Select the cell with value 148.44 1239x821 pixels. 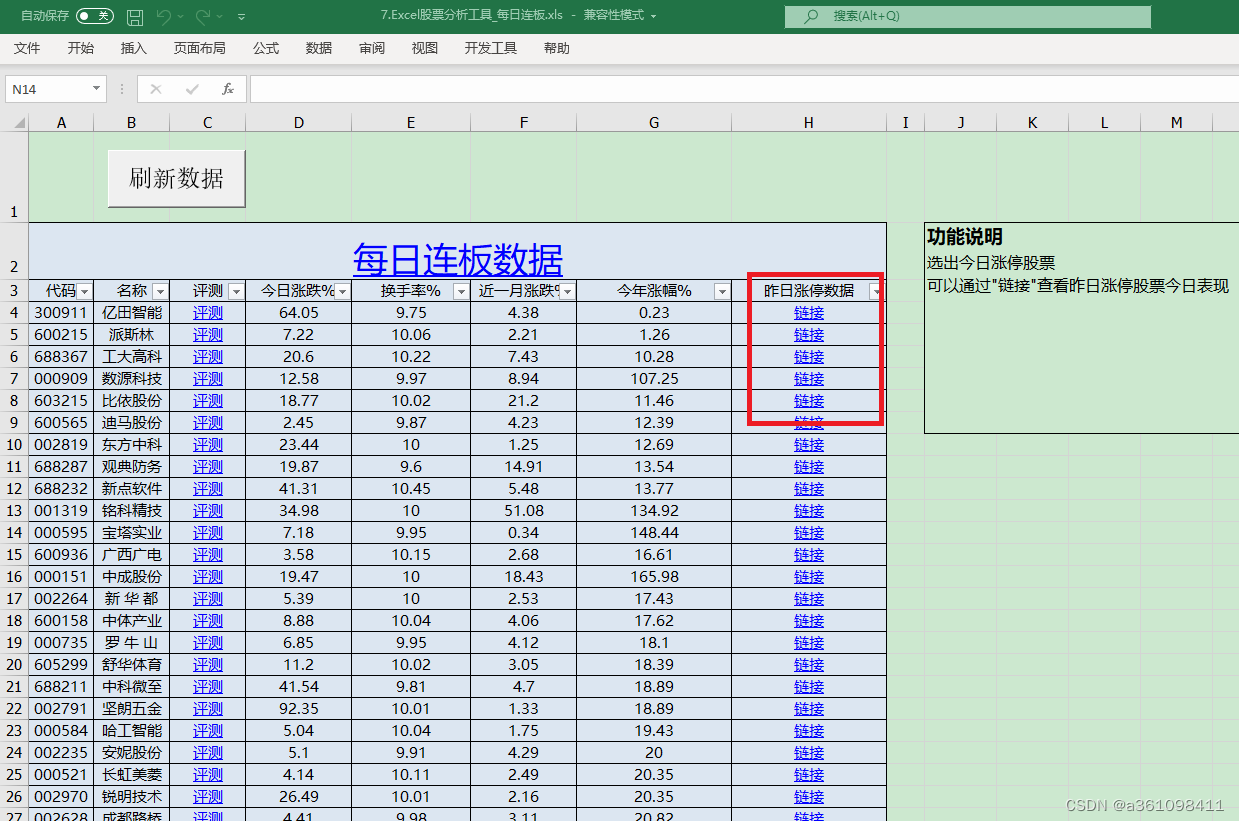click(654, 532)
